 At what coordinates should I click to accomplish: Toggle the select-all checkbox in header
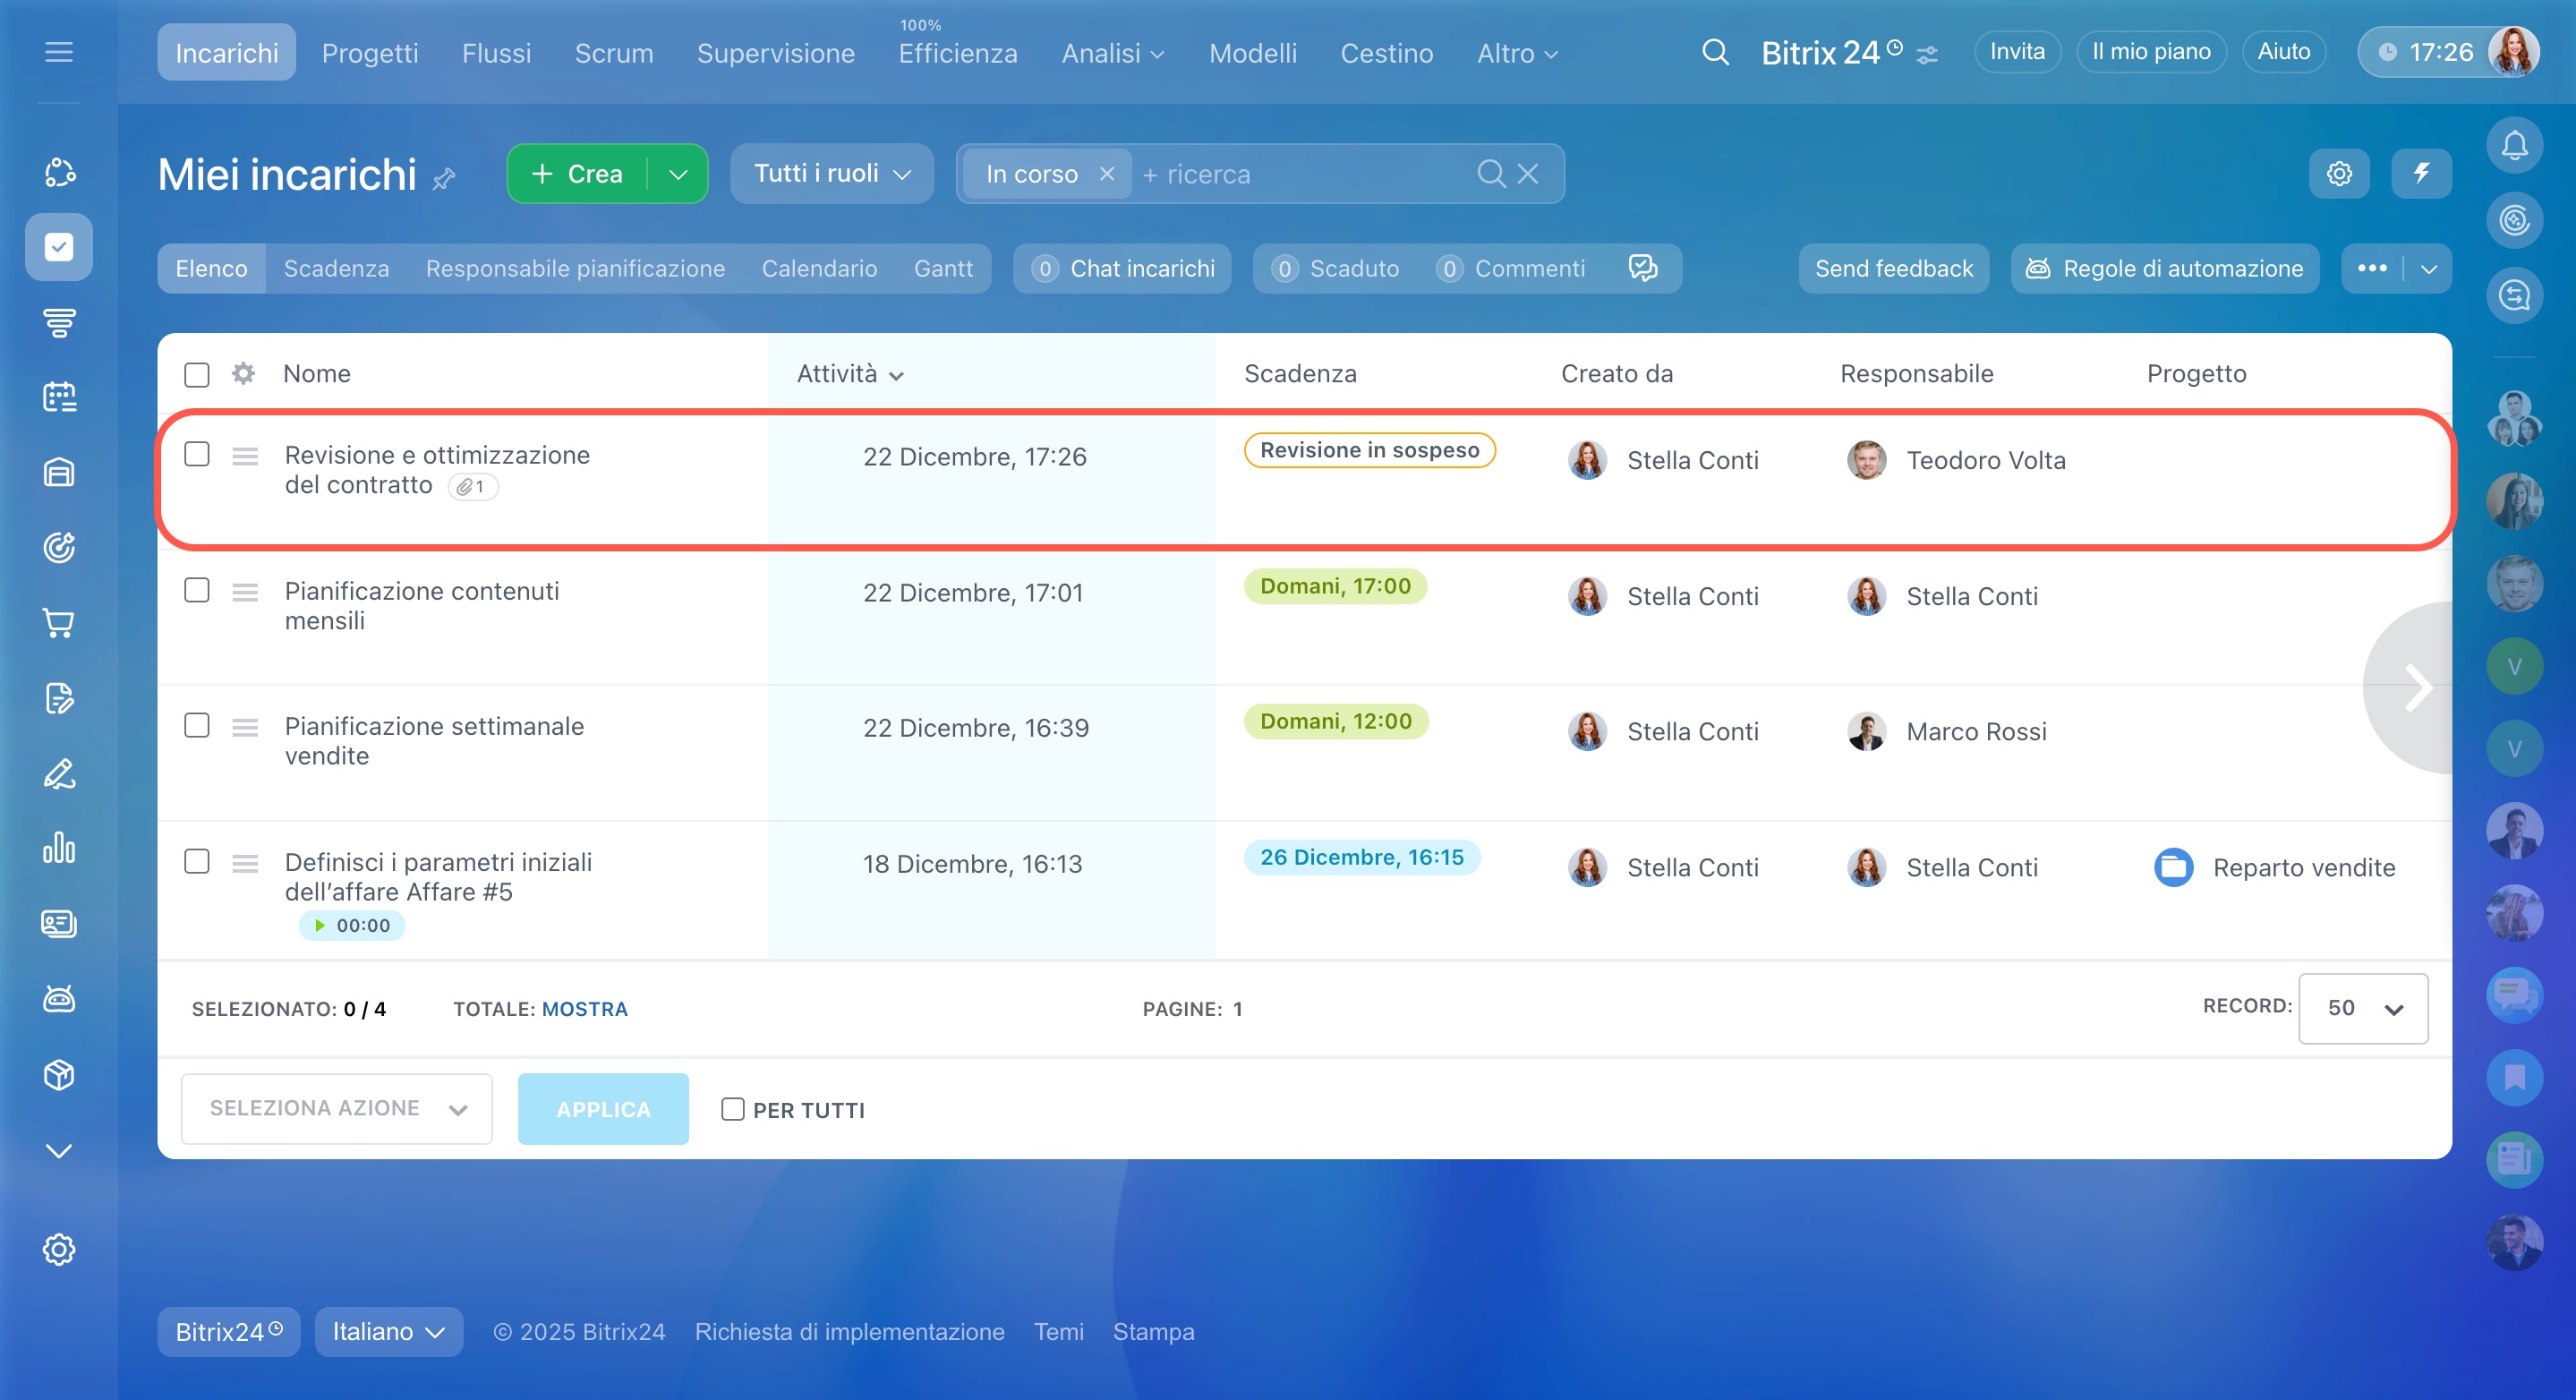197,374
